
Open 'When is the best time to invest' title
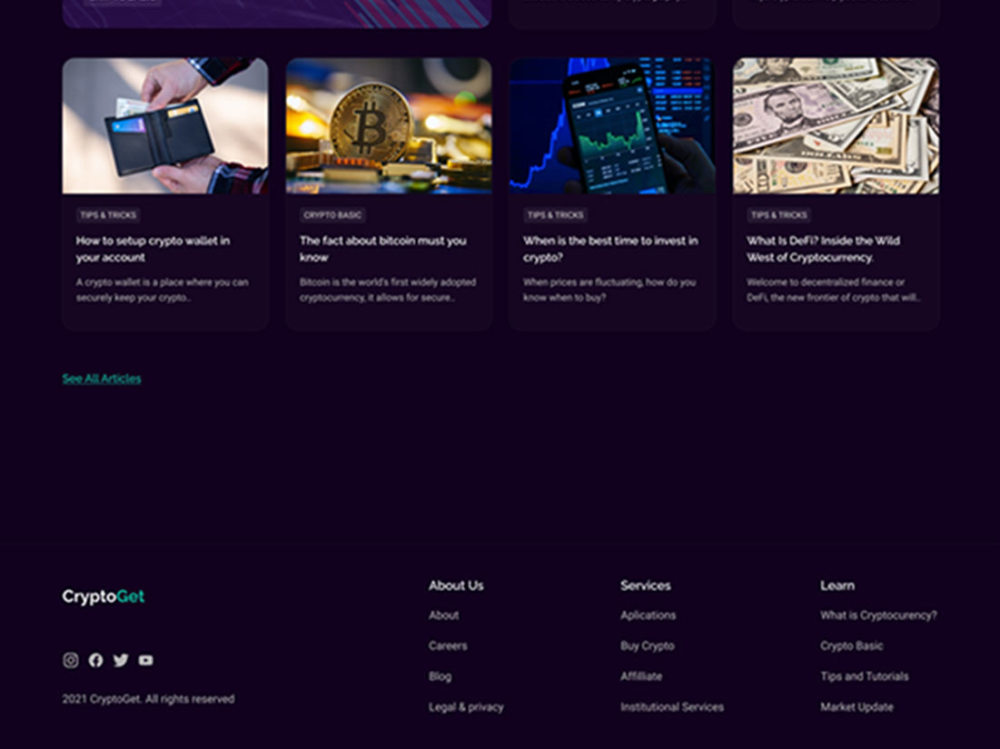(x=610, y=249)
